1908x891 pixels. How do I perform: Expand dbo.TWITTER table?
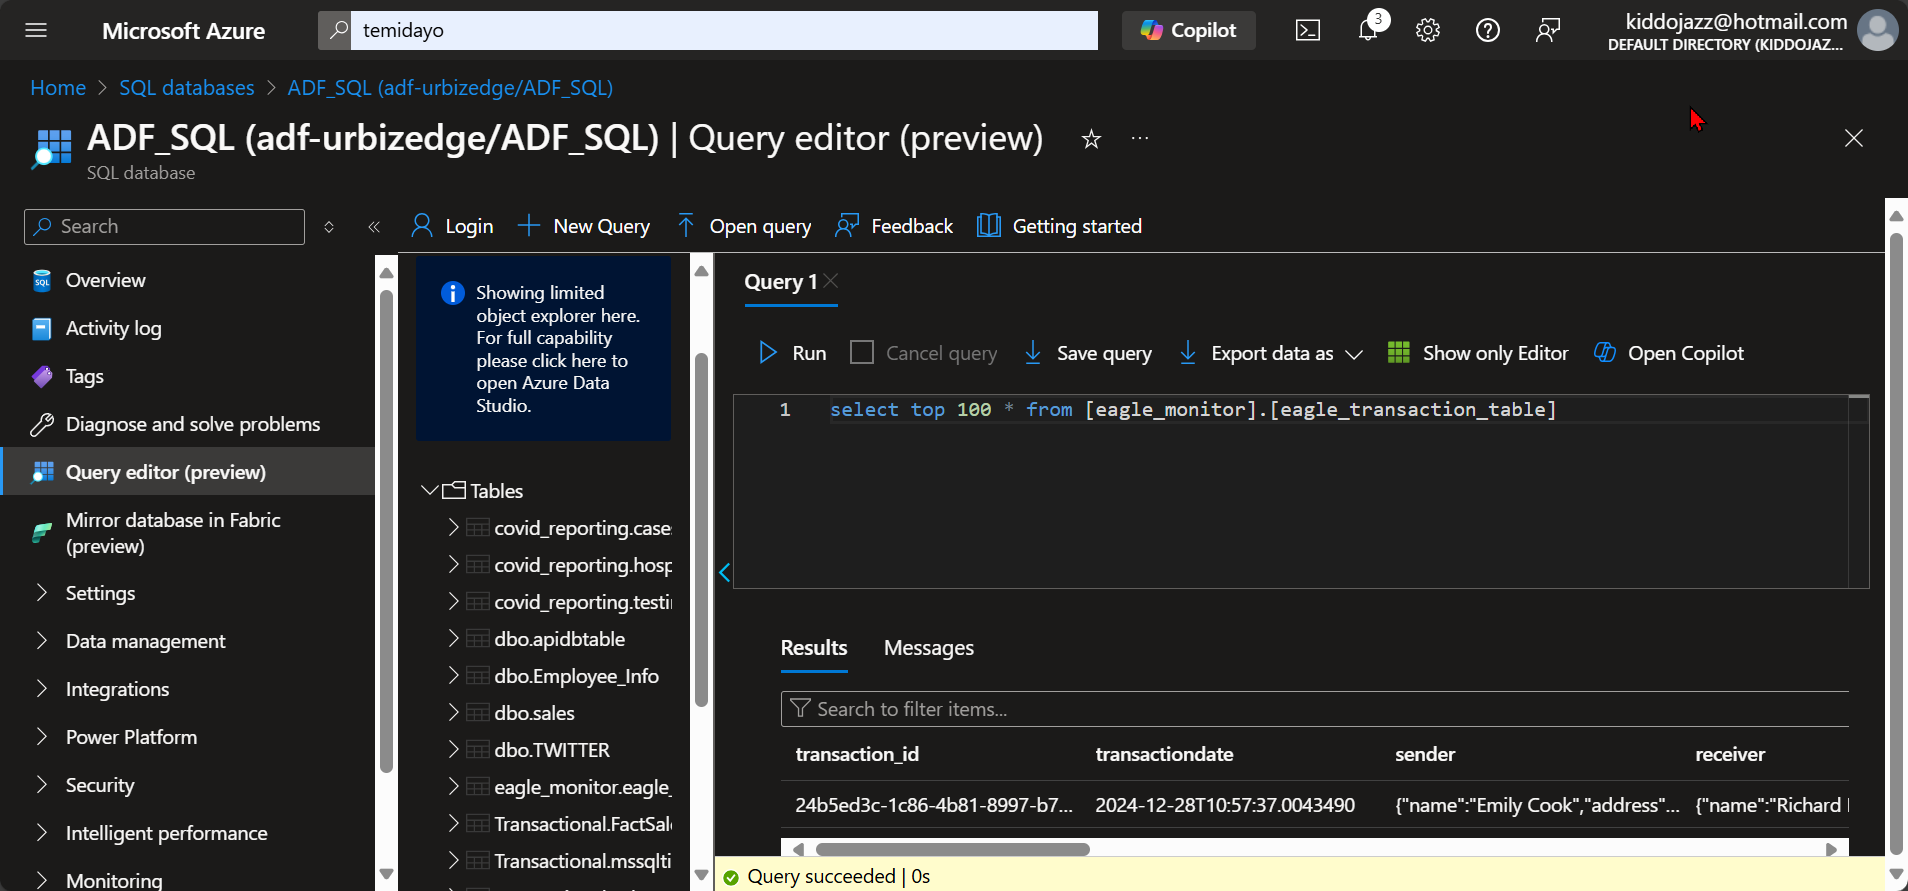[x=453, y=749]
